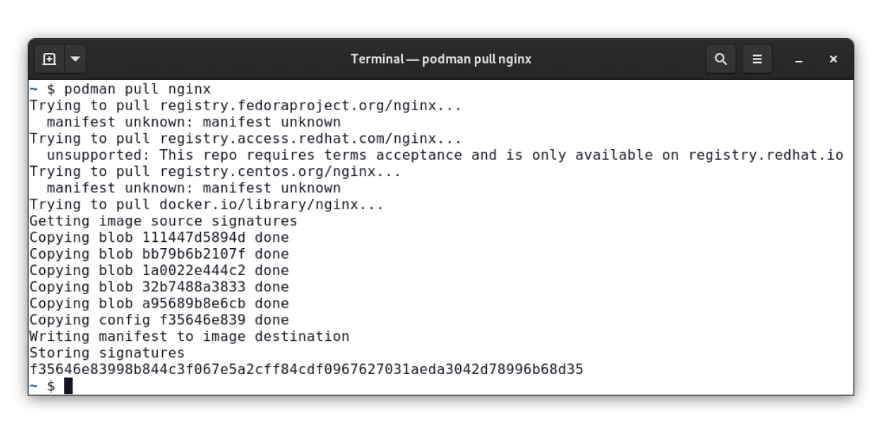Click the blob ID bb79b6b2107f
Image resolution: width=883 pixels, height=442 pixels.
[x=194, y=254]
